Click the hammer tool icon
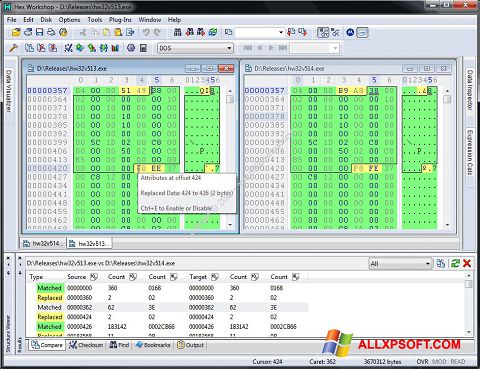Image resolution: width=480 pixels, height=369 pixels. pyautogui.click(x=13, y=48)
